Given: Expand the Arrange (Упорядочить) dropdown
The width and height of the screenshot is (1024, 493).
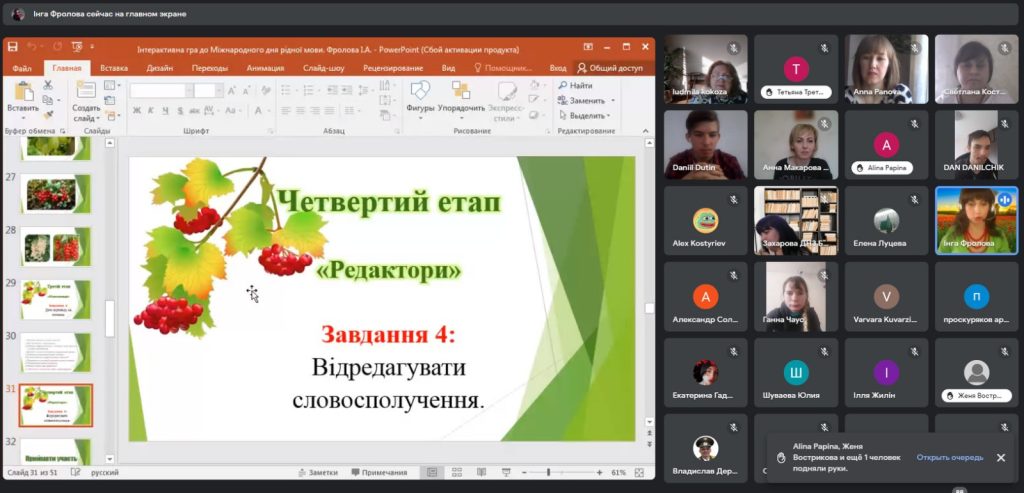Looking at the screenshot, I should [461, 108].
